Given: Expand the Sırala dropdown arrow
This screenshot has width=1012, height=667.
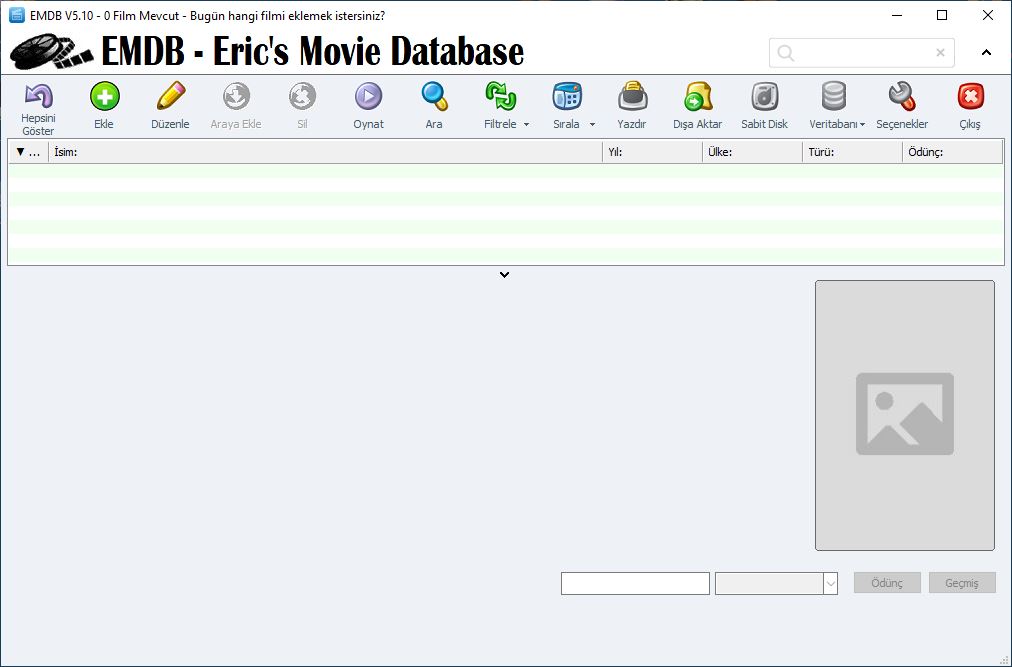Looking at the screenshot, I should [x=592, y=125].
